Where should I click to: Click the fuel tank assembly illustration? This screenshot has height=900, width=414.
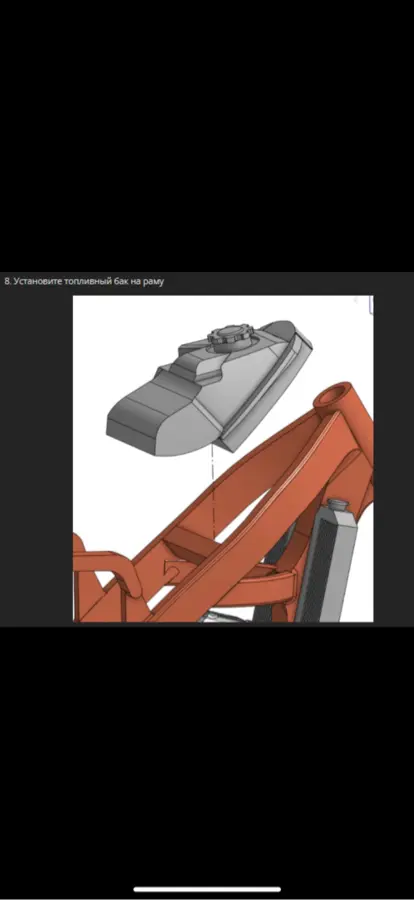223,459
